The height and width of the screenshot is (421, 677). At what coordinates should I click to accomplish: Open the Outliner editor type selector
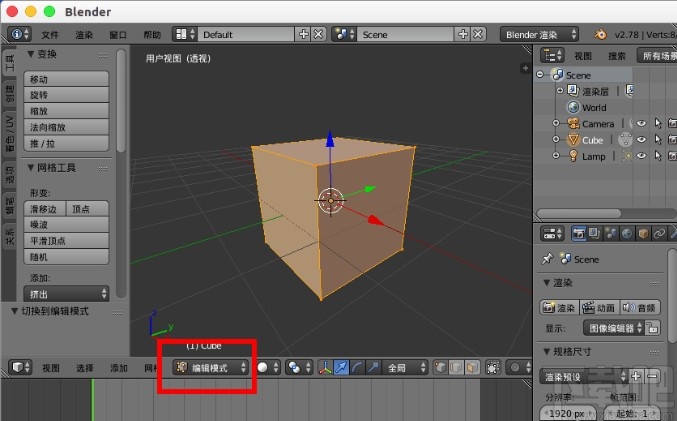pos(552,56)
